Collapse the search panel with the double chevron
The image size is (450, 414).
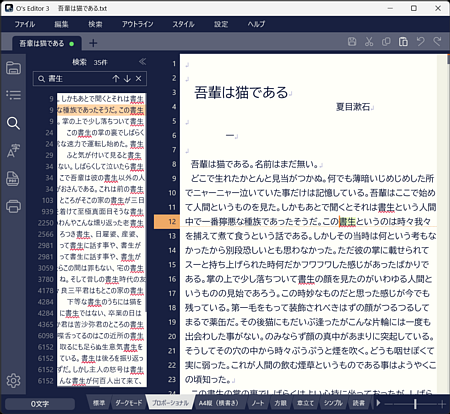[142, 62]
